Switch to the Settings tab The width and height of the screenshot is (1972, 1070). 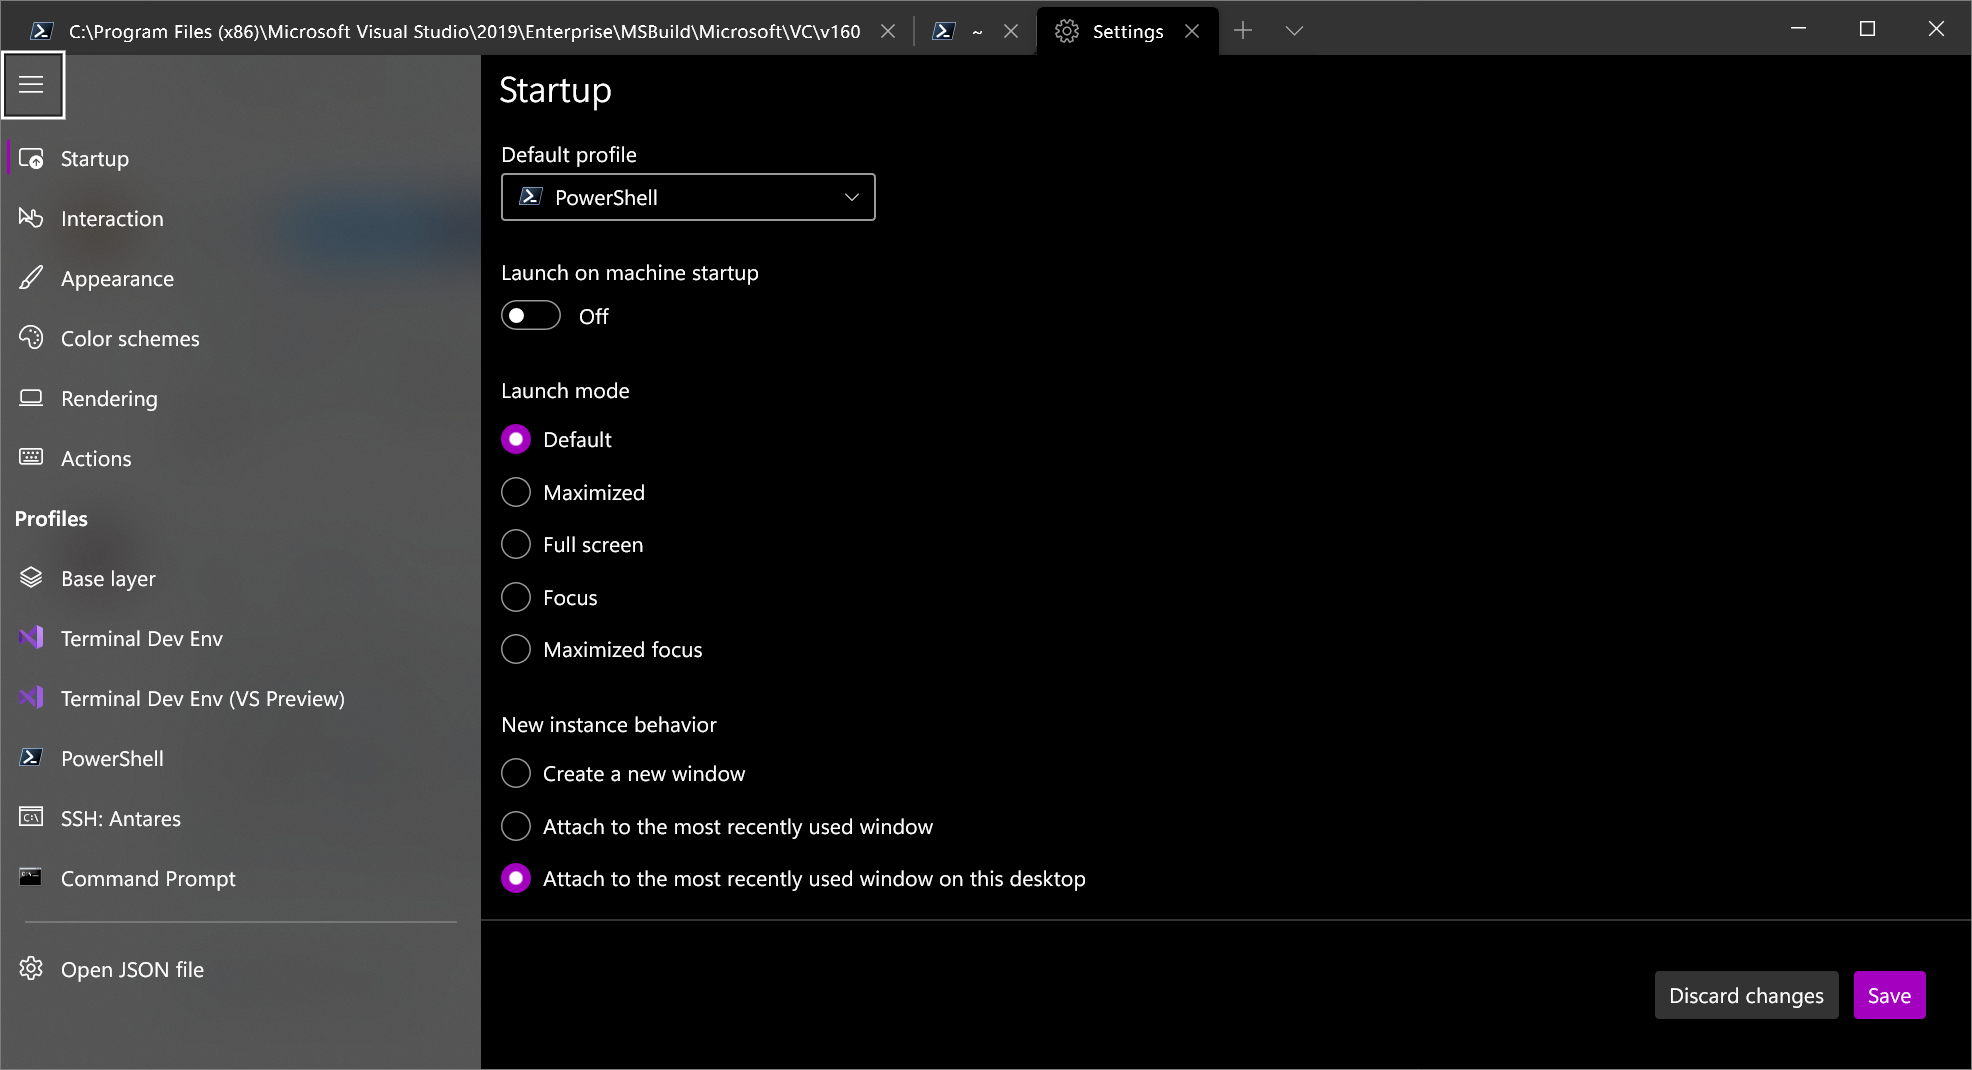click(x=1128, y=31)
